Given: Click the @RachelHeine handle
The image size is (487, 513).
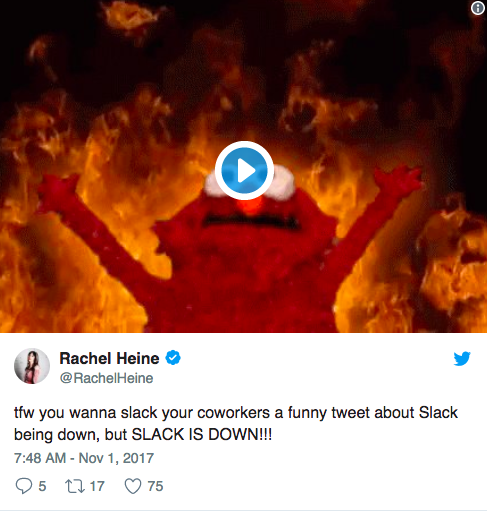Looking at the screenshot, I should tap(106, 378).
